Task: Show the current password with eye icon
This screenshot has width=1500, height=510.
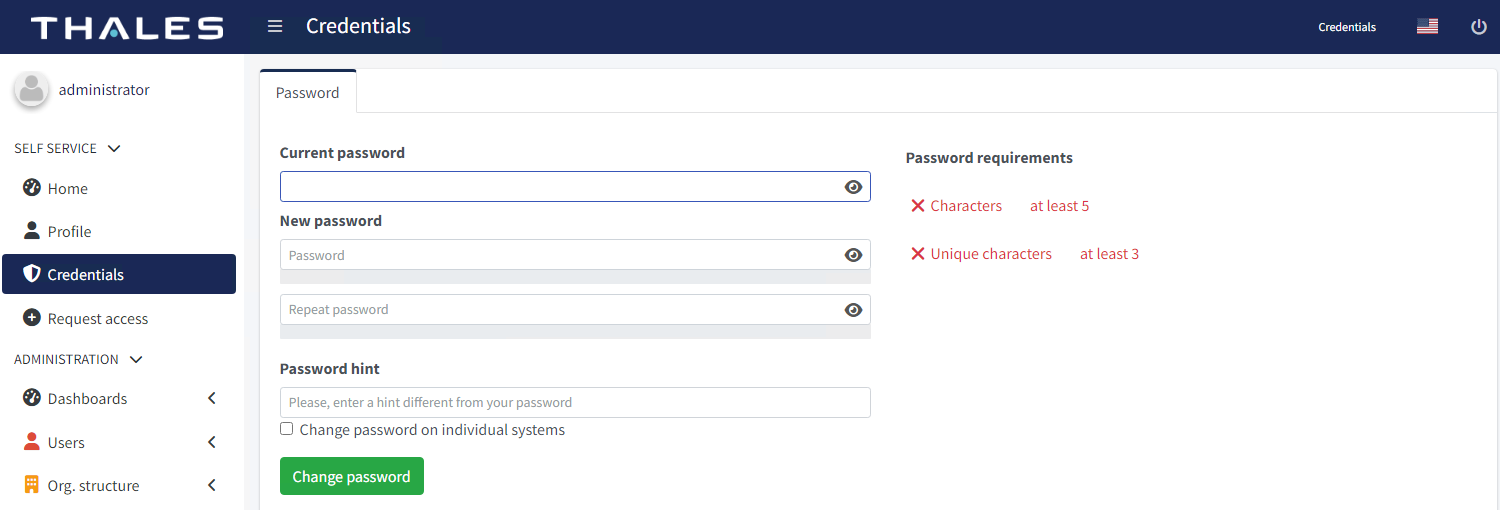Action: [x=853, y=187]
